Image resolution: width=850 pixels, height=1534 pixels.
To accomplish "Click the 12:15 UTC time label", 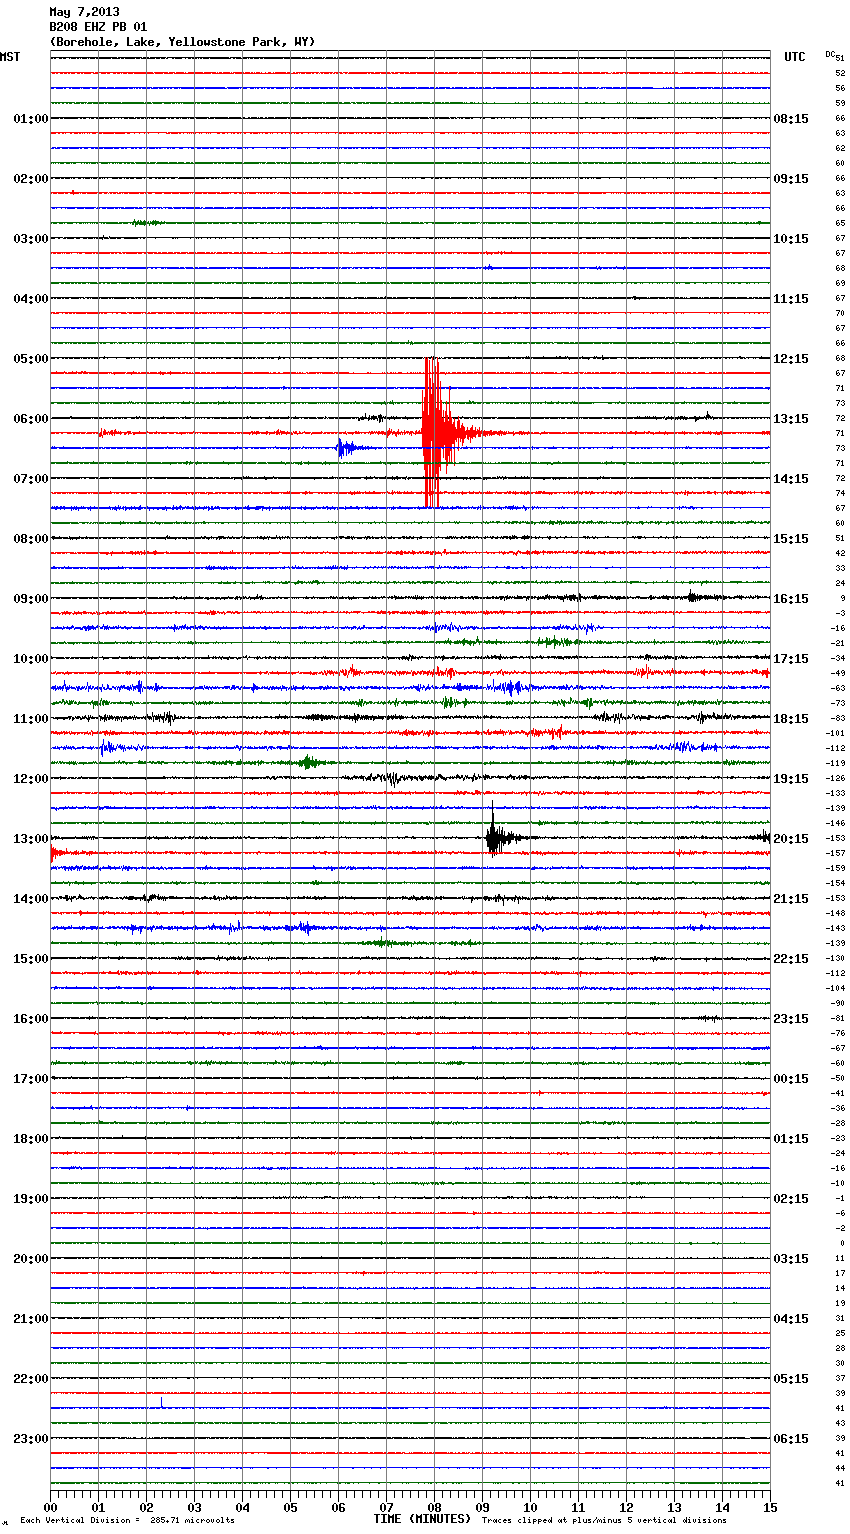I will (x=791, y=359).
